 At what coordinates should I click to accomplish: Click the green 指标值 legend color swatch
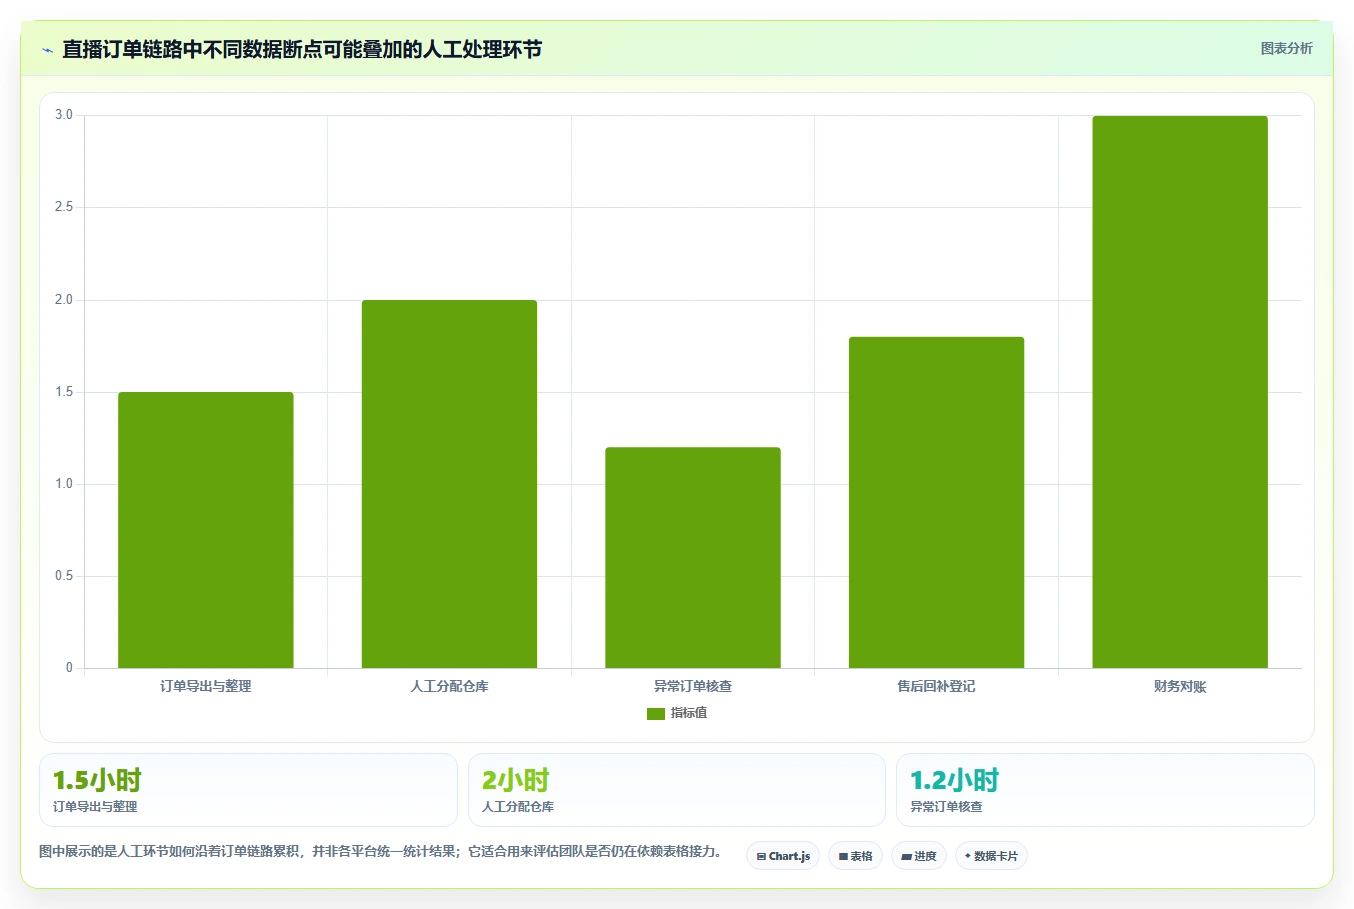pyautogui.click(x=656, y=714)
